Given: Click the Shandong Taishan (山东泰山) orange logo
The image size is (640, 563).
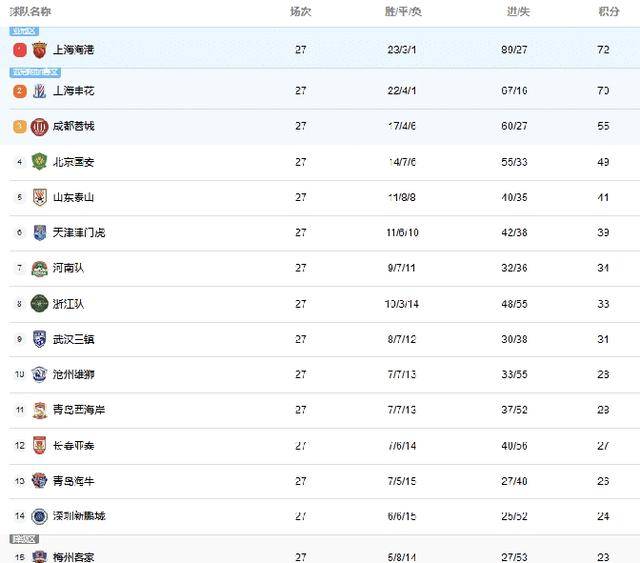Looking at the screenshot, I should coord(39,197).
